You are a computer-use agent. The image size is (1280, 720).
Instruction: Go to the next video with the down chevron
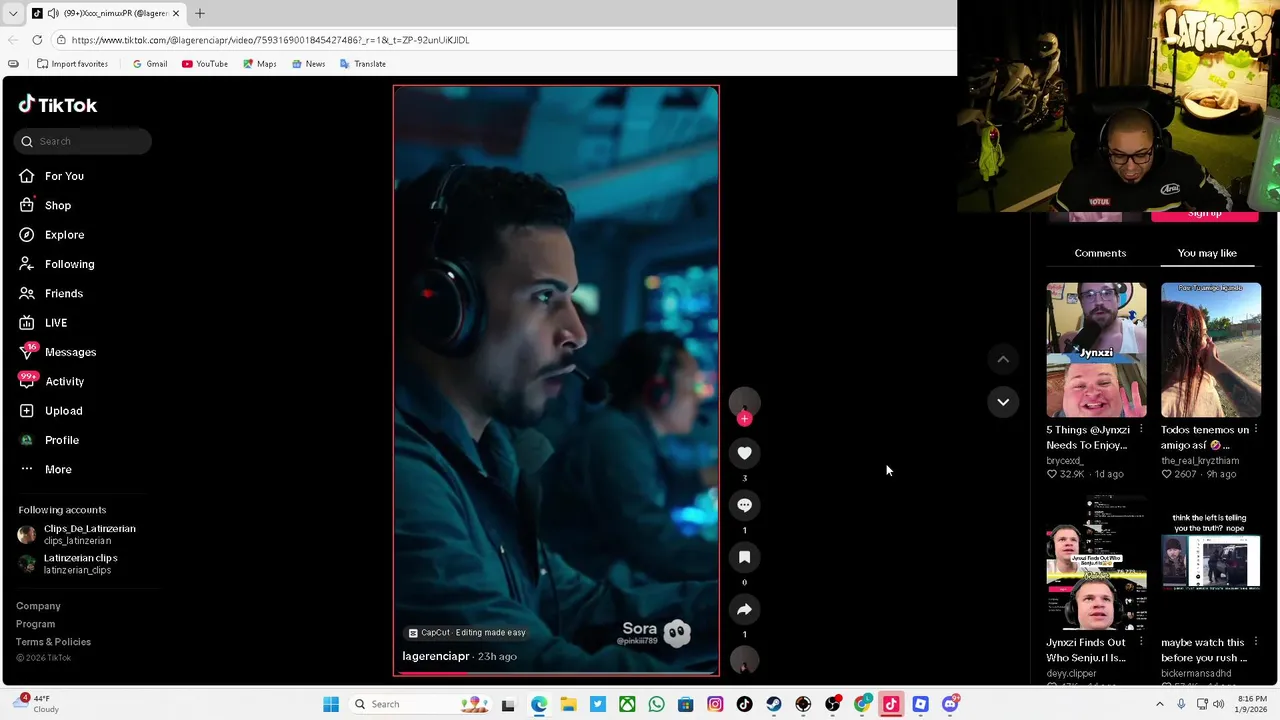[x=1003, y=402]
